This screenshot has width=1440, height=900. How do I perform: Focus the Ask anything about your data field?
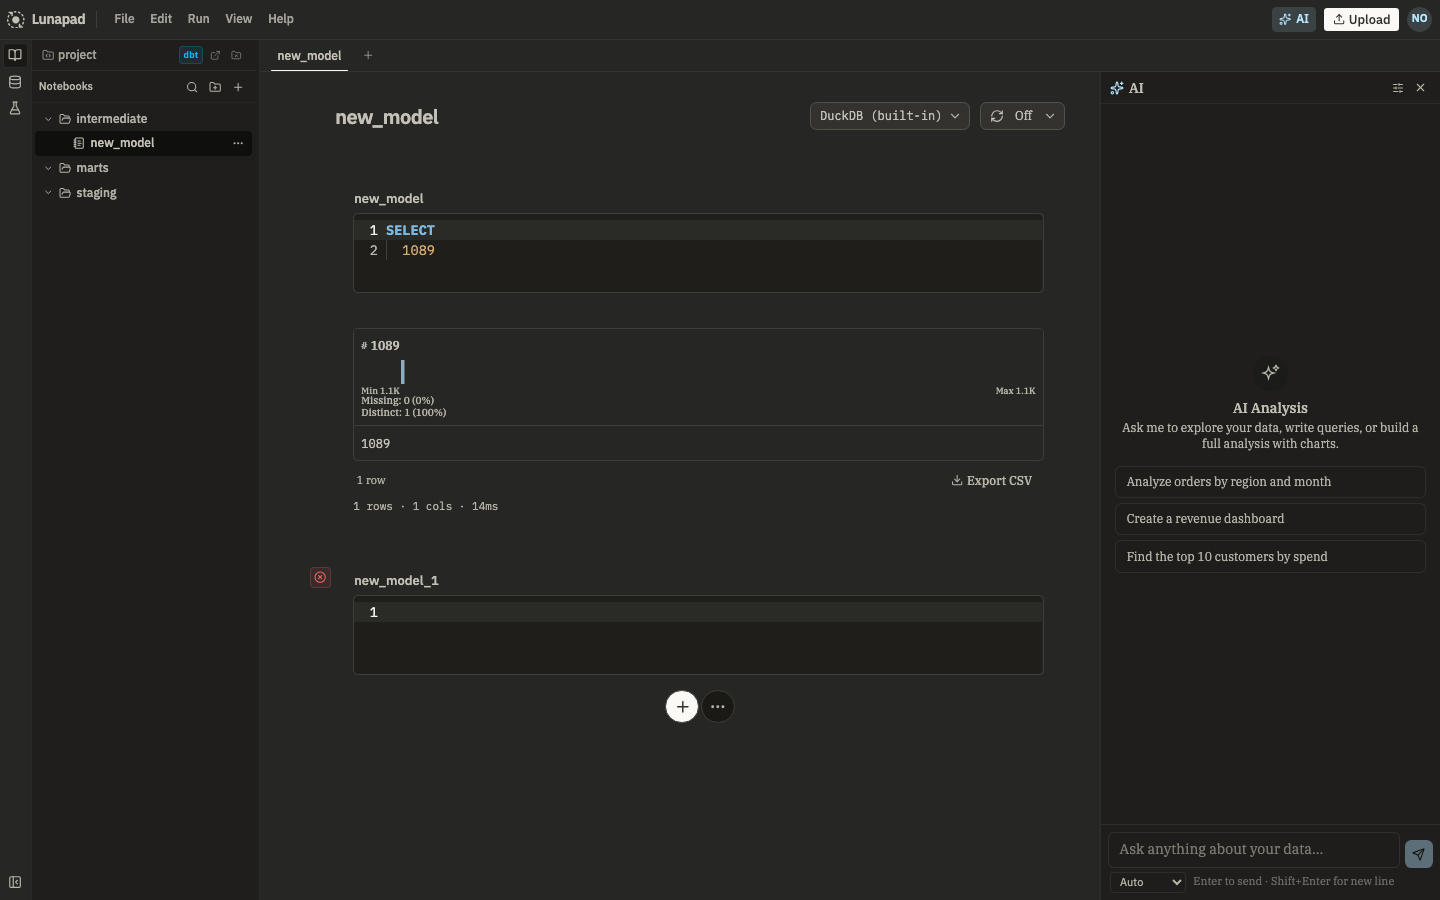[x=1254, y=849]
